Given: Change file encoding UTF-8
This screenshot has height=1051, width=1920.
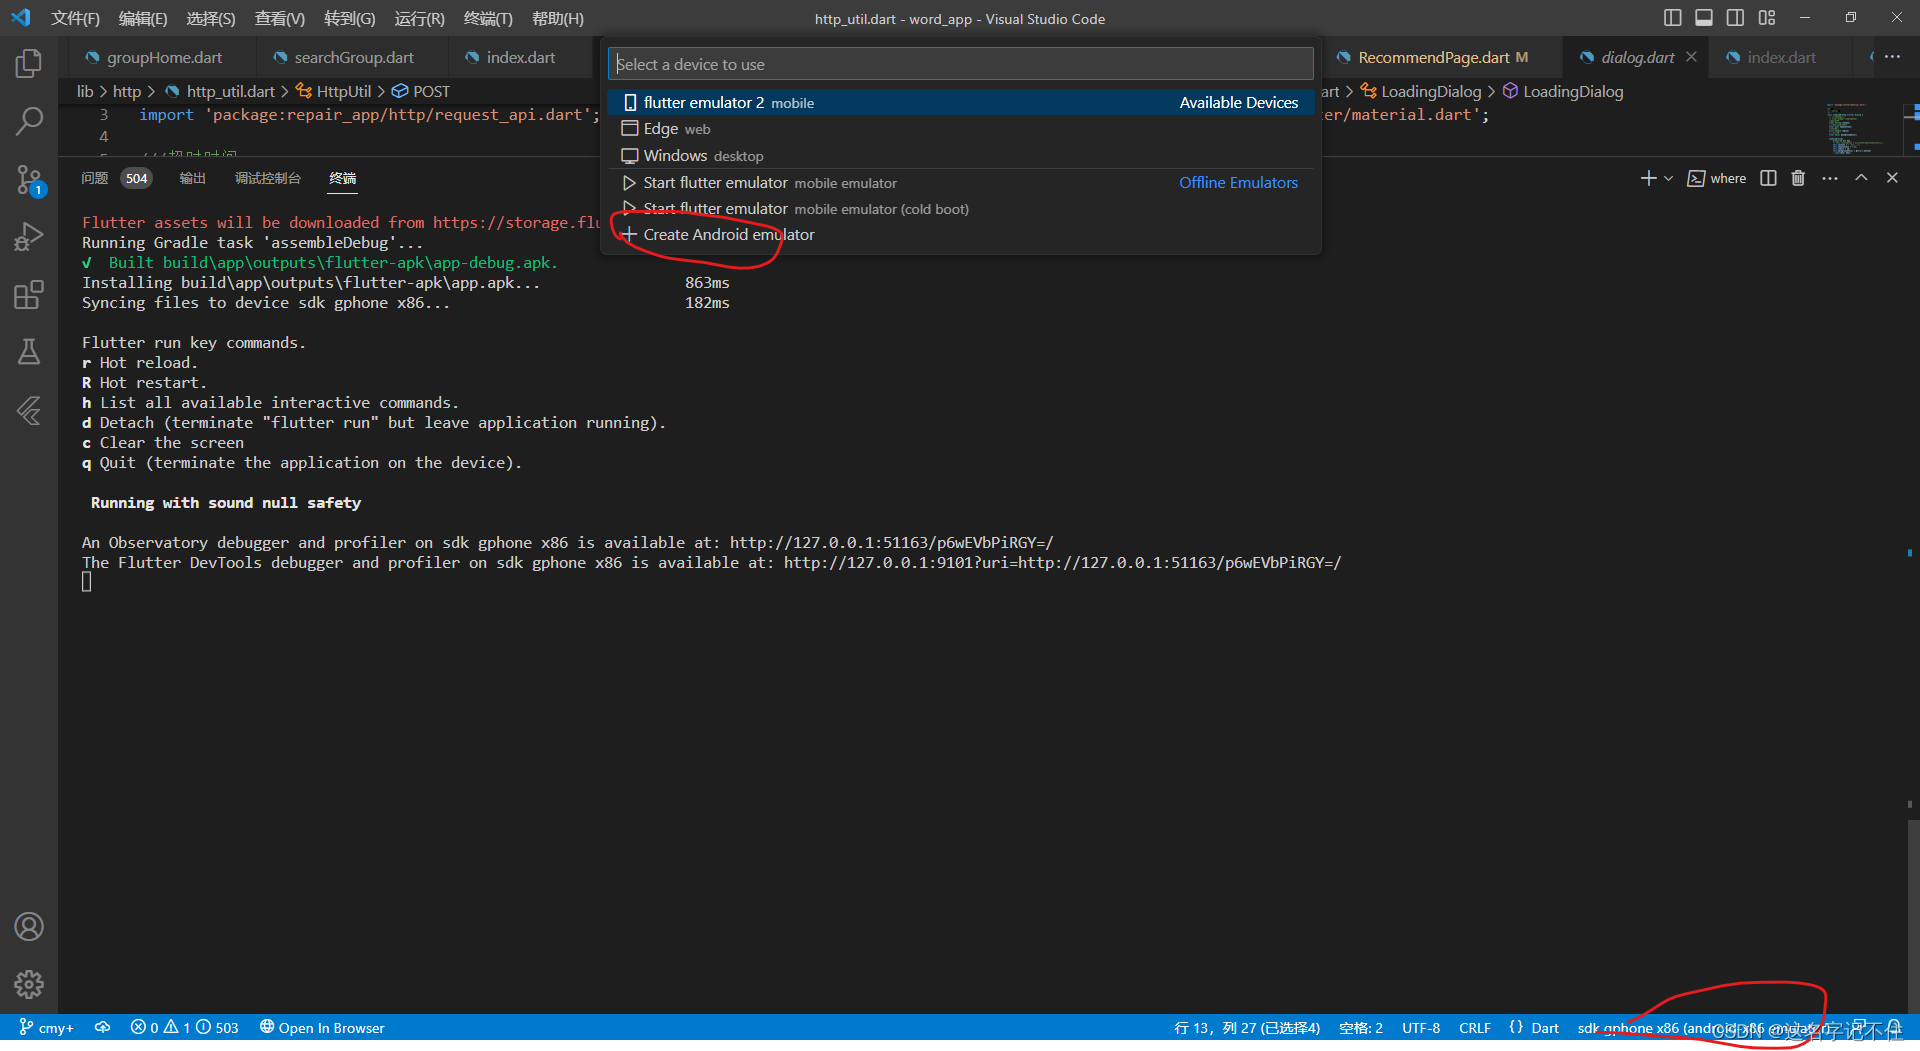Looking at the screenshot, I should coord(1421,1028).
